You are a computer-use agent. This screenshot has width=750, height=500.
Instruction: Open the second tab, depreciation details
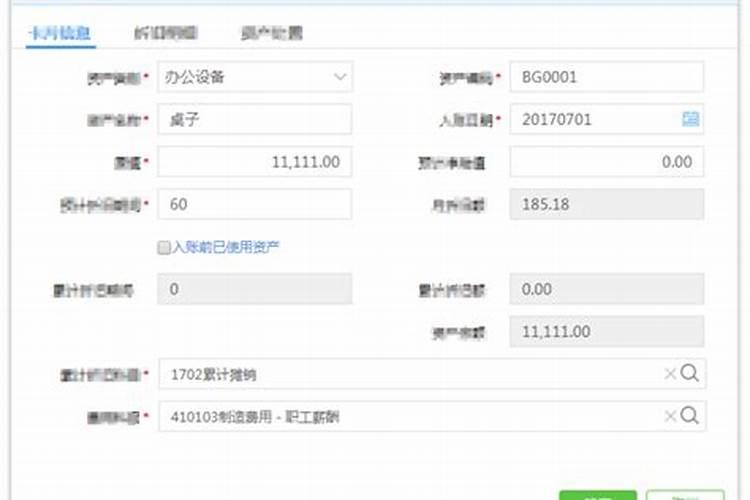[x=165, y=33]
